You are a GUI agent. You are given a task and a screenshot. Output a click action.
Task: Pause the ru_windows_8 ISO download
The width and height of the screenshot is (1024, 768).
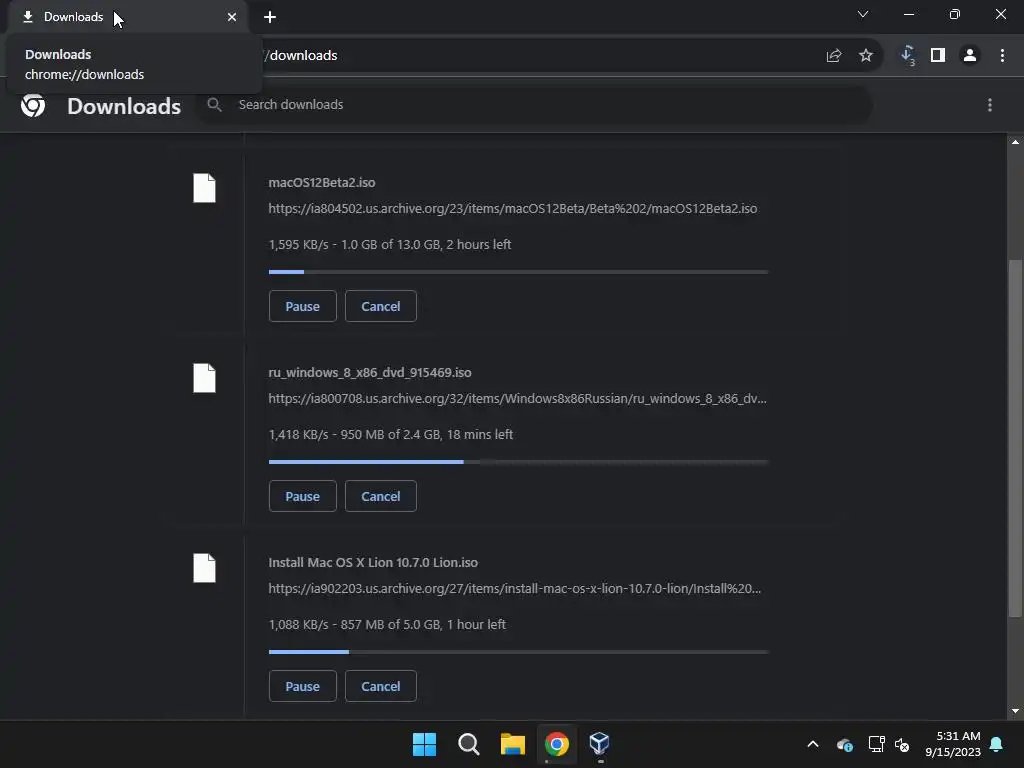coord(302,496)
